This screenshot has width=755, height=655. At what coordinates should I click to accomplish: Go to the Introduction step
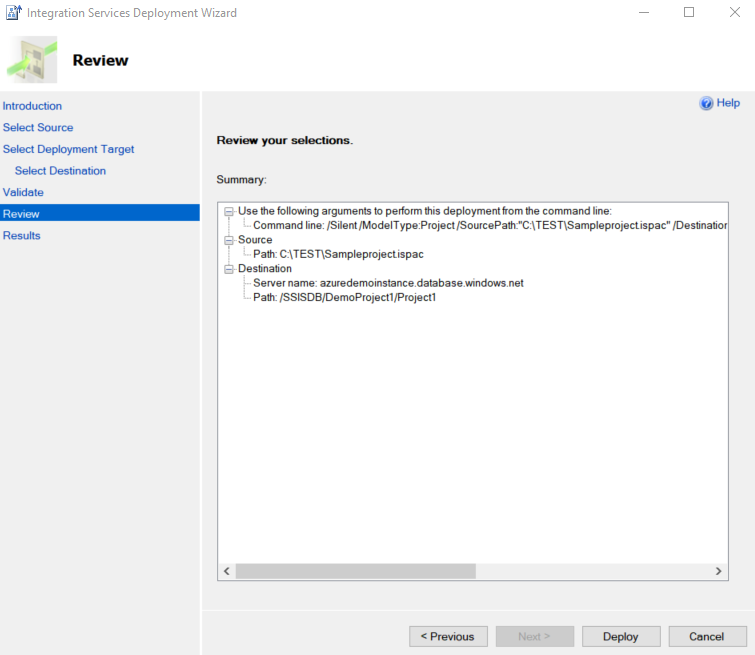tap(32, 106)
